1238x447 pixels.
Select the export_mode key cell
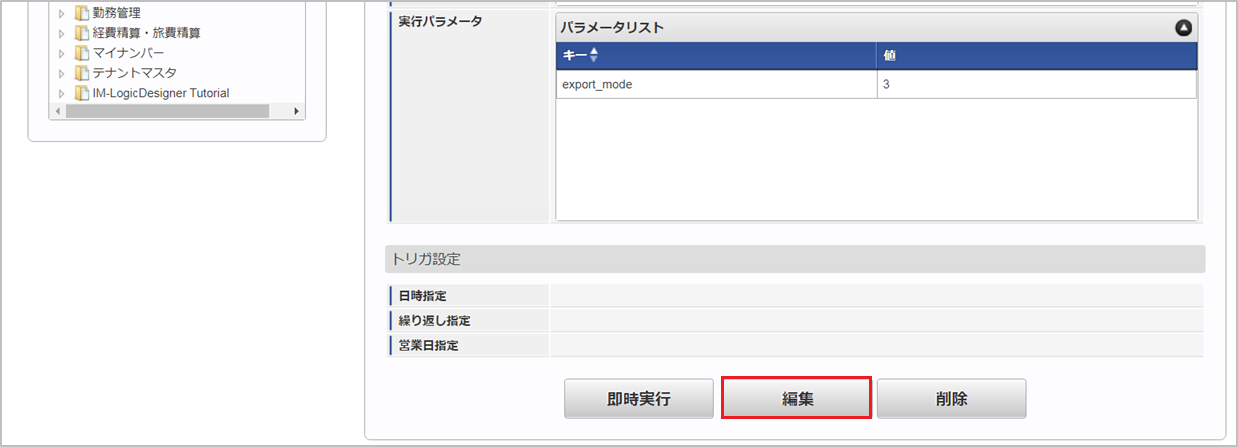coord(716,84)
